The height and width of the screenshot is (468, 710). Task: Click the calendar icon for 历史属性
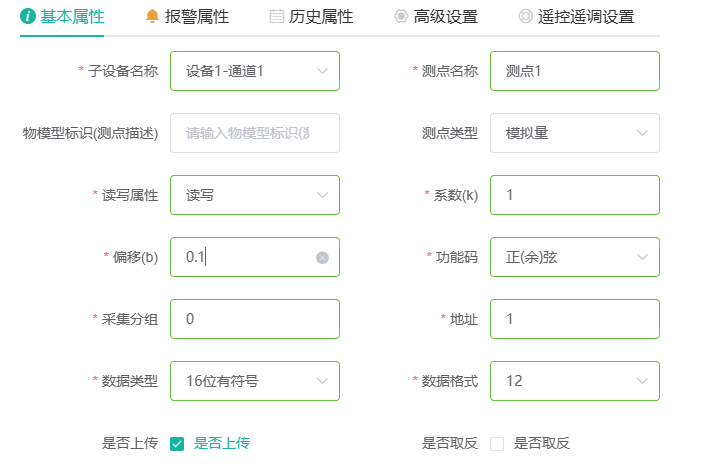pos(277,17)
